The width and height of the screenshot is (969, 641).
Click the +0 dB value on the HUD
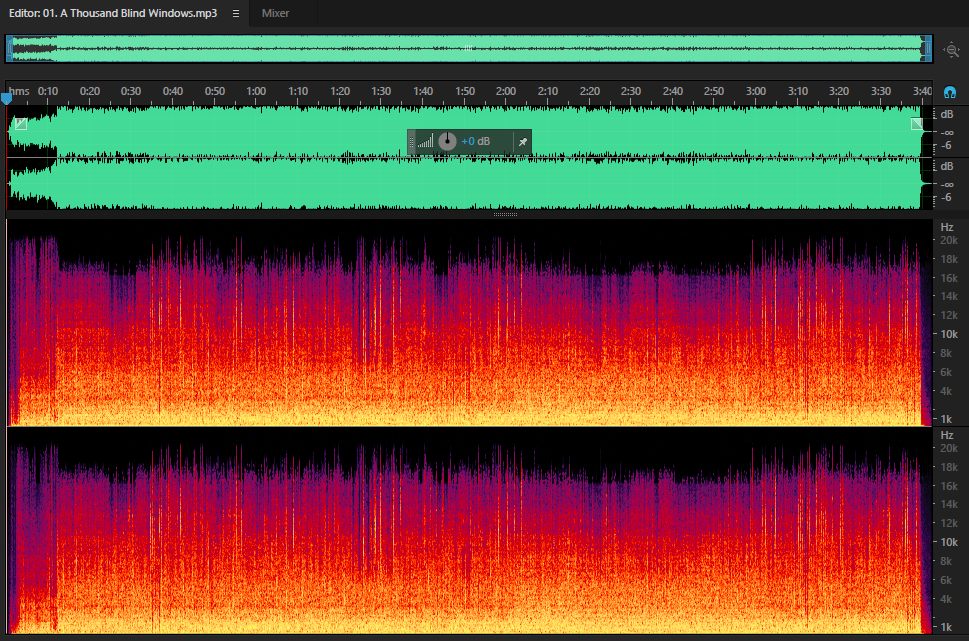[475, 142]
